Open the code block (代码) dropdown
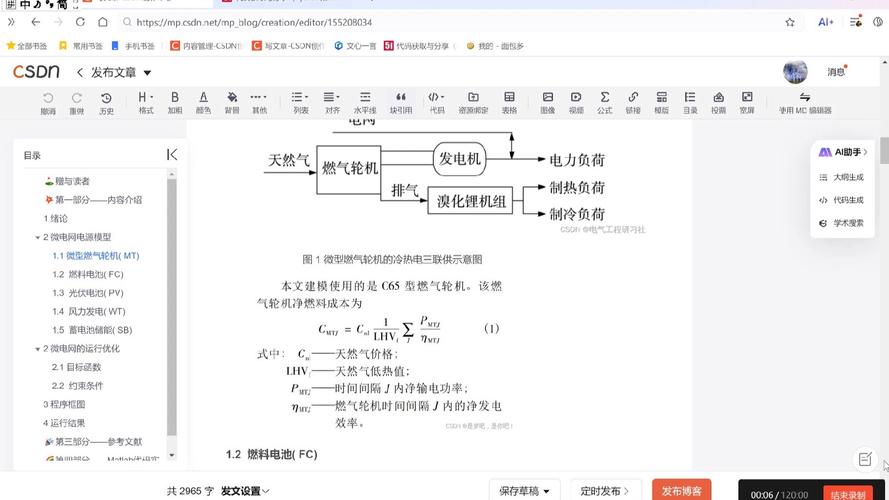The width and height of the screenshot is (889, 500). click(437, 103)
